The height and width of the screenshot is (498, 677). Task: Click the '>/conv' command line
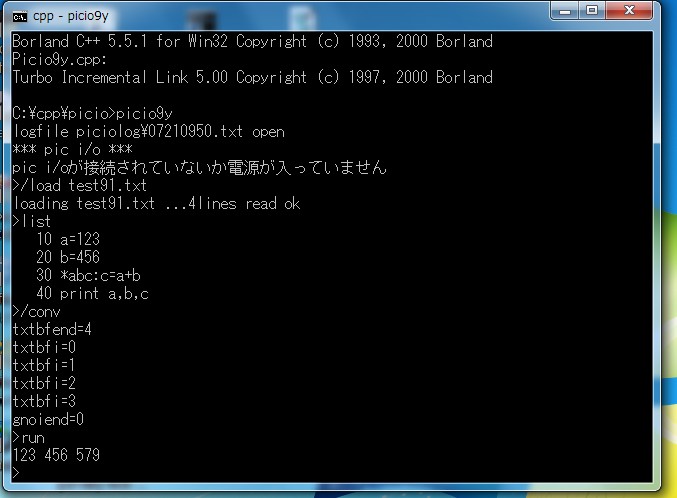(x=36, y=312)
